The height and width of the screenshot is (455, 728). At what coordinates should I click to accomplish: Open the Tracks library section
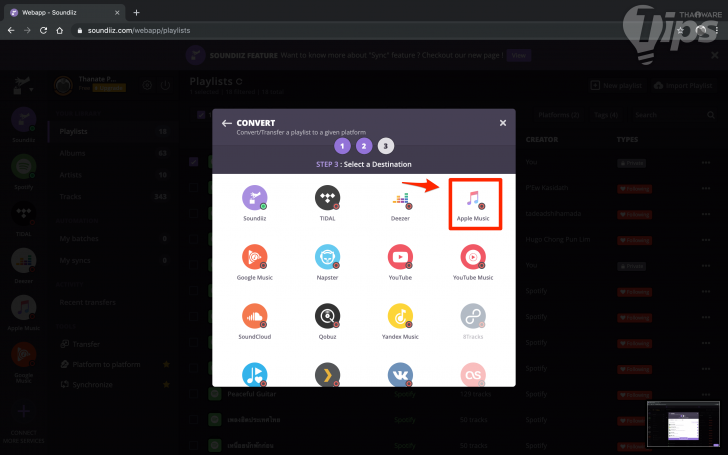[x=113, y=197]
